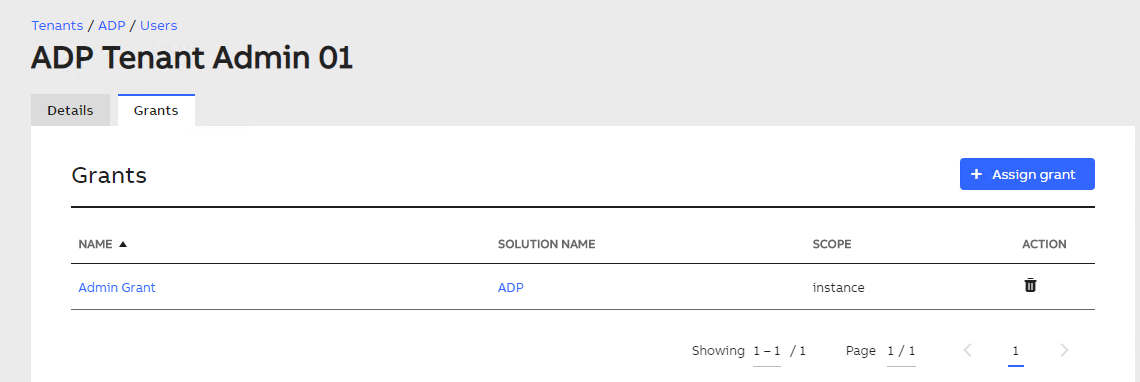The height and width of the screenshot is (382, 1140).
Task: Open the ADP solution name link
Action: click(510, 287)
